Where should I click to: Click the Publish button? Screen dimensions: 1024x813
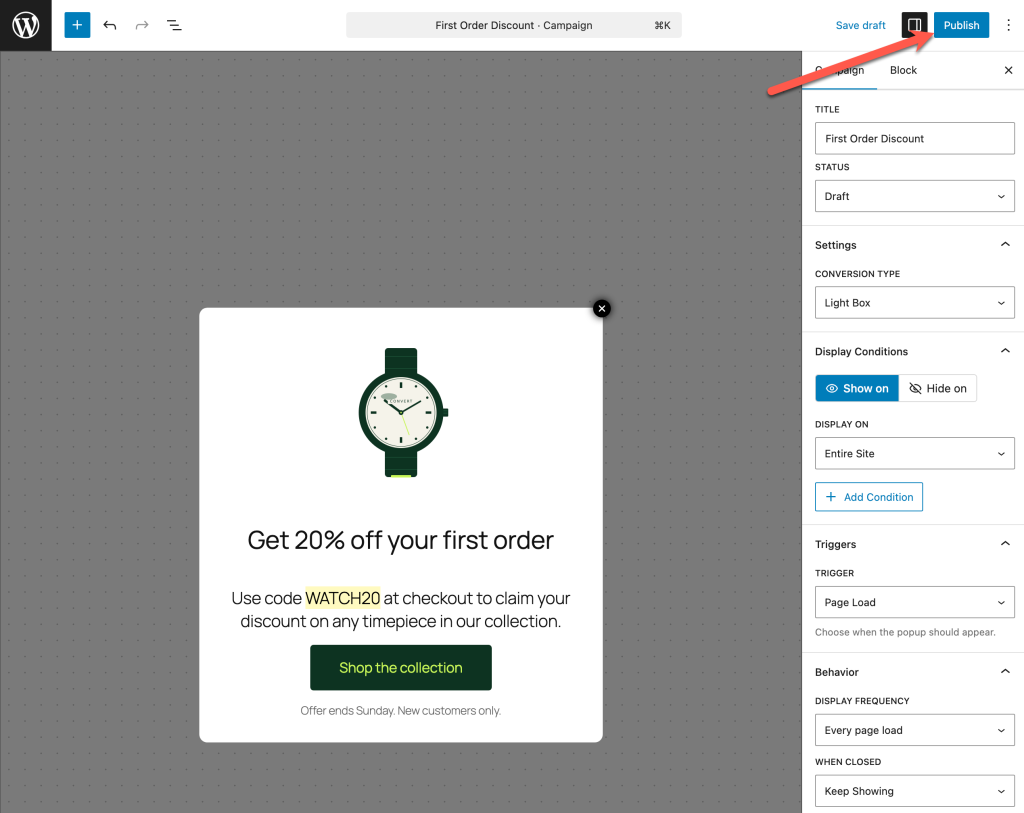[961, 25]
